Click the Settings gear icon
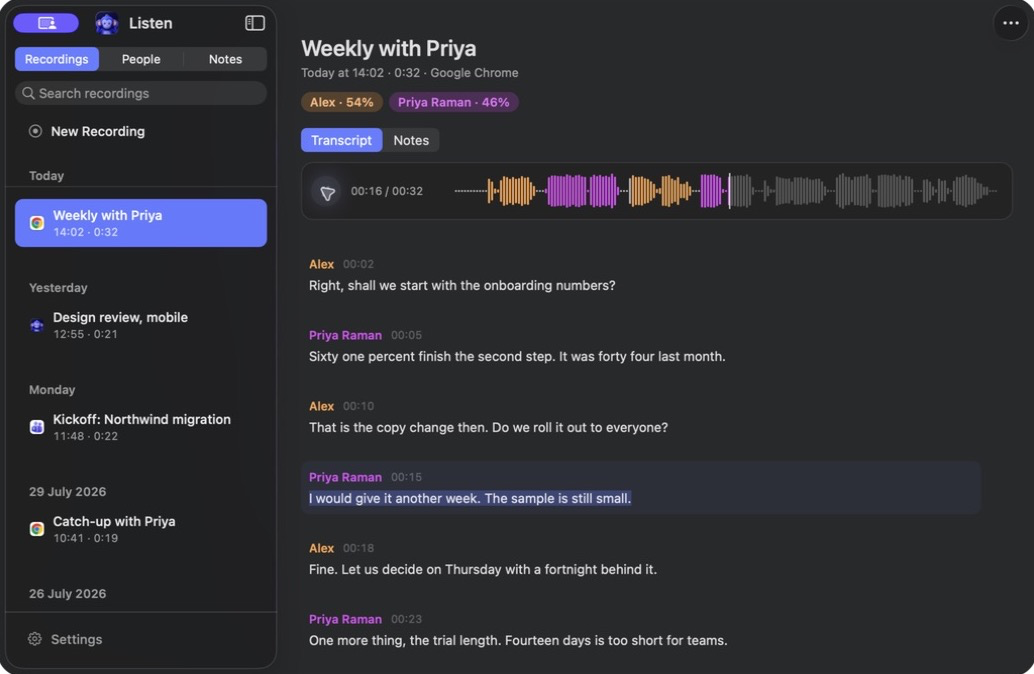Viewport: 1034px width, 674px height. tap(35, 639)
